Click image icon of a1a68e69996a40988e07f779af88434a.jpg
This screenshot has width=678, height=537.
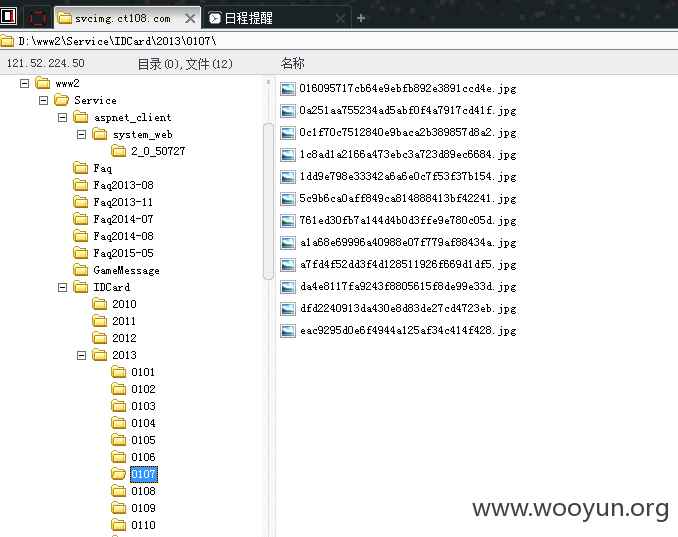288,243
